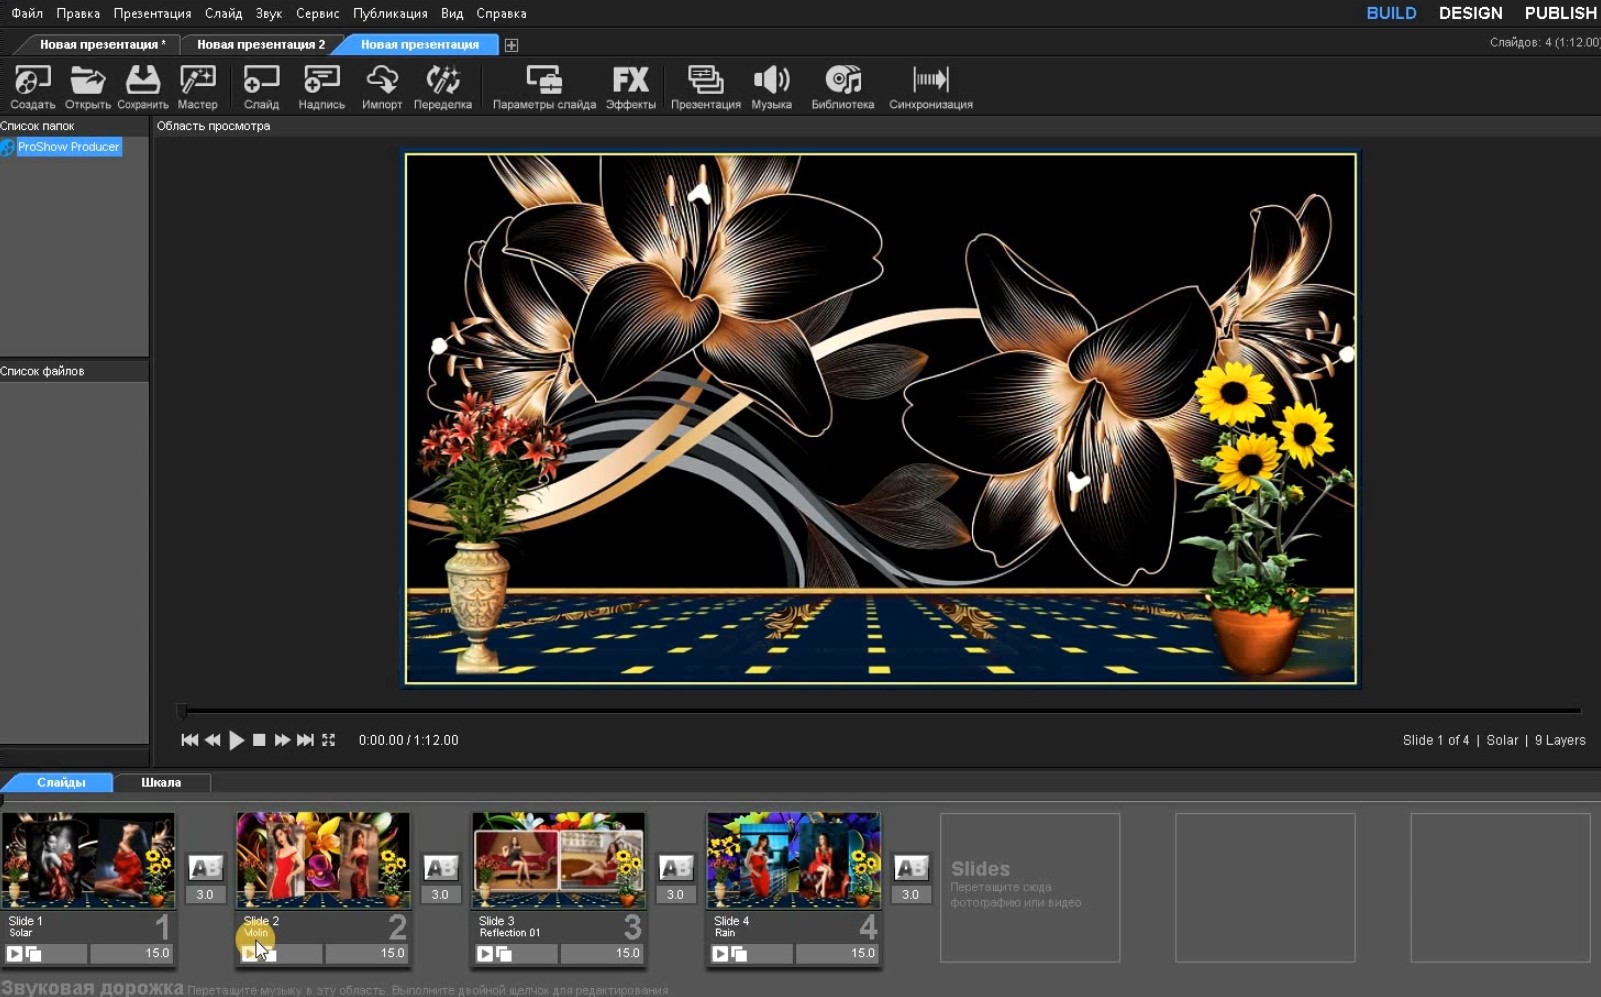Stop the preview playback

pyautogui.click(x=259, y=740)
